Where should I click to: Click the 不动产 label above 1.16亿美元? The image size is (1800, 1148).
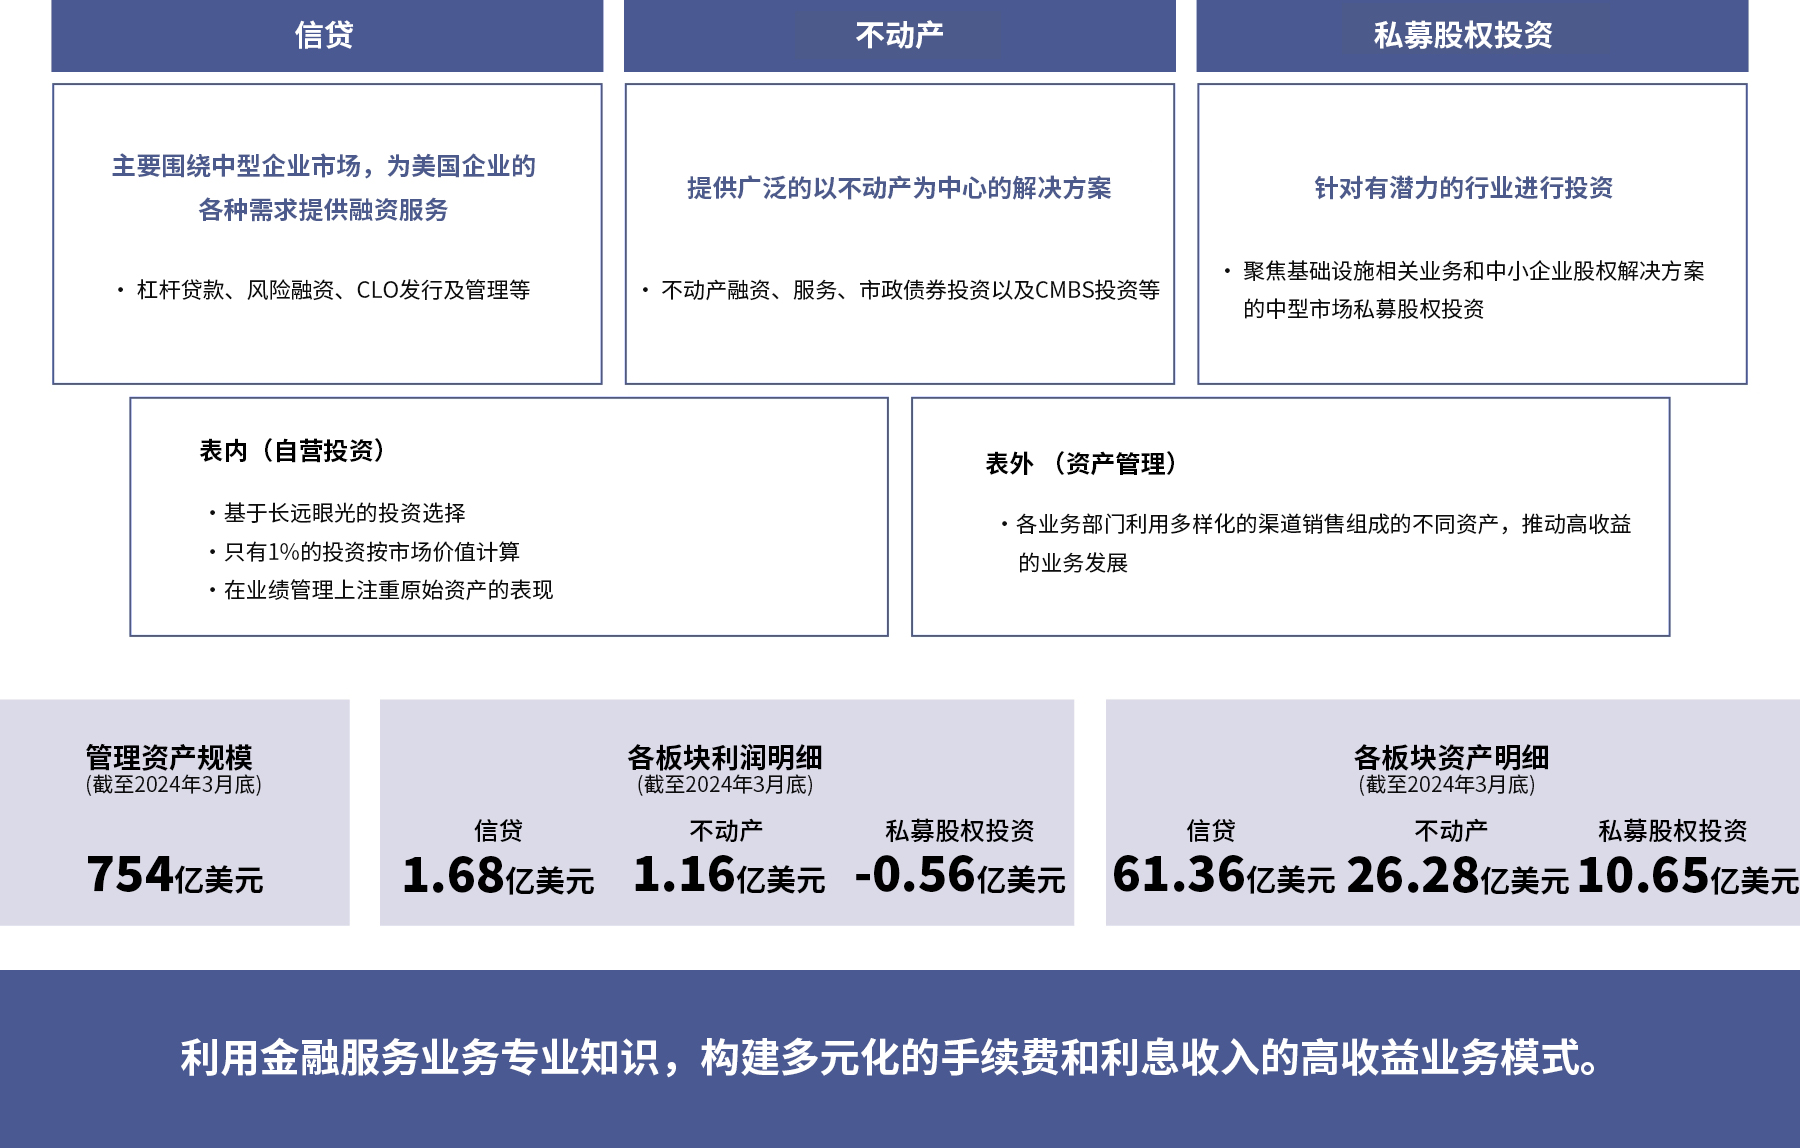pos(726,831)
